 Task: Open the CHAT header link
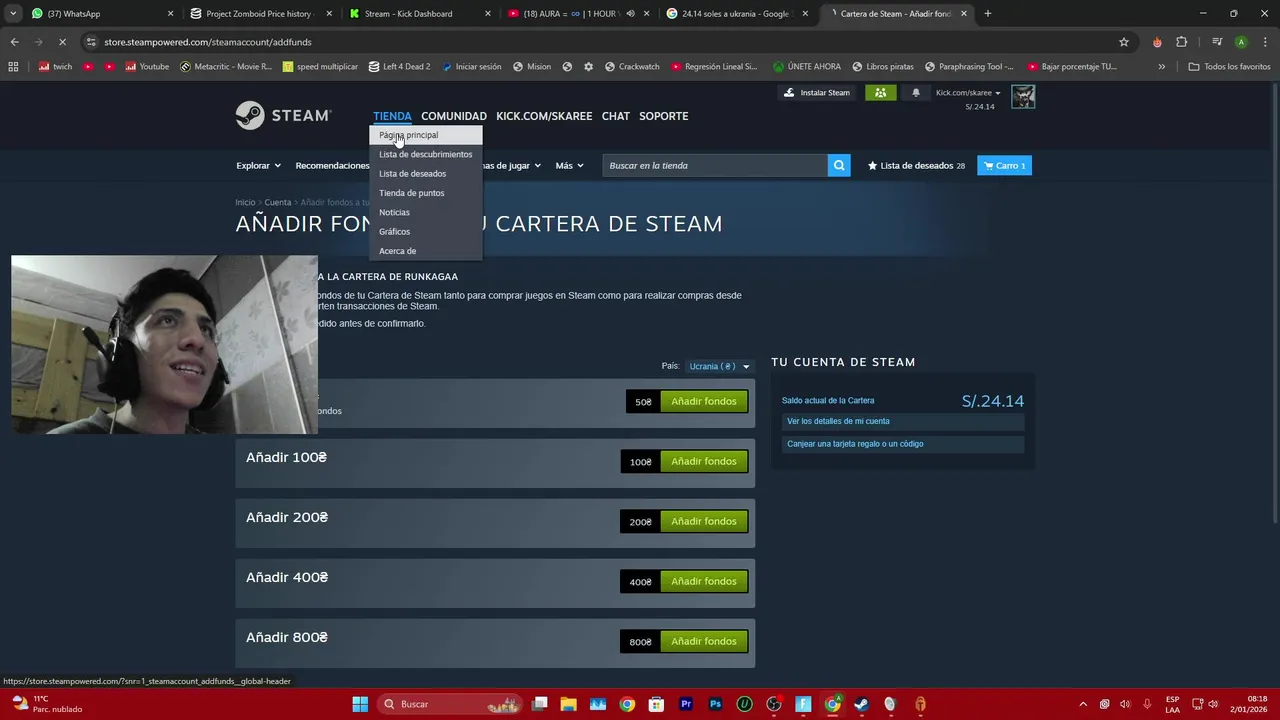pyautogui.click(x=616, y=116)
